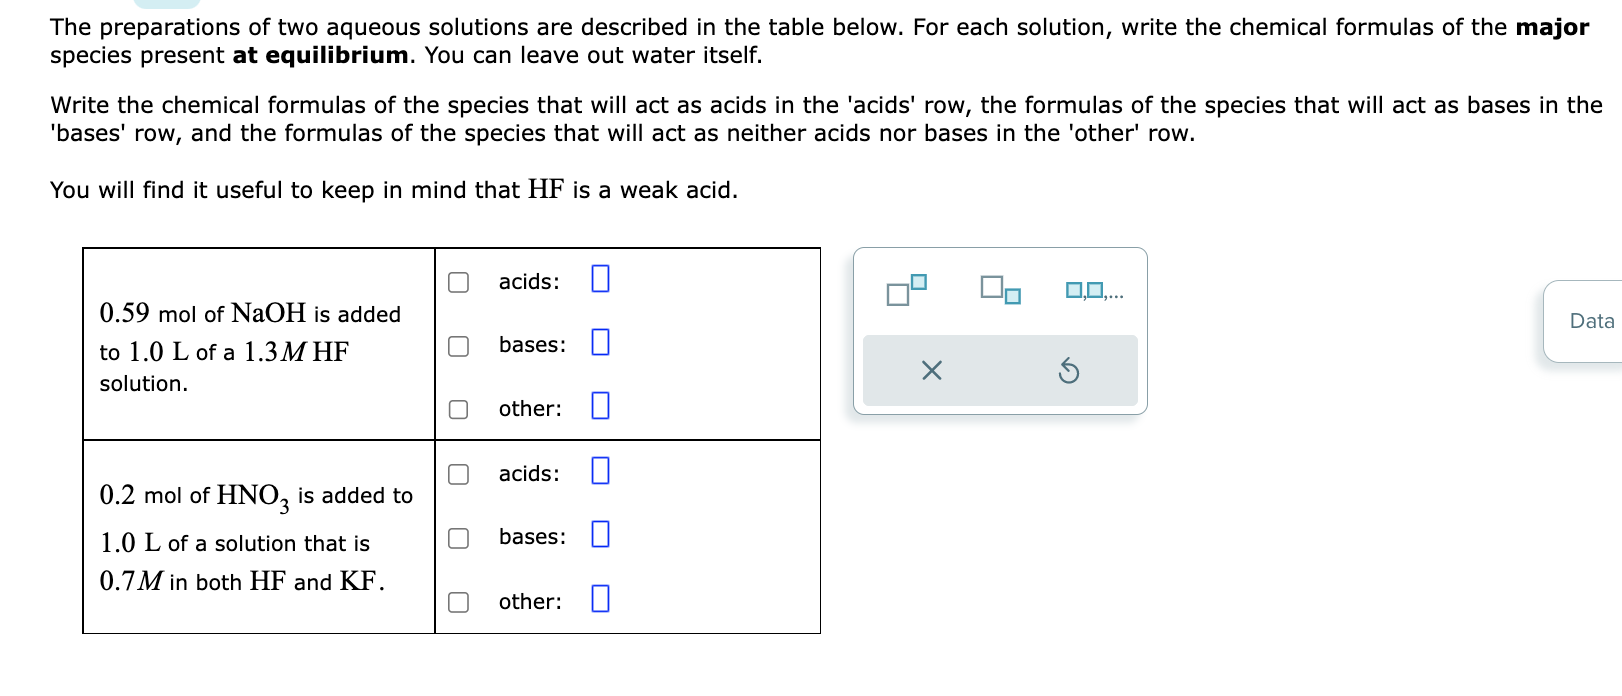Click the other answer box for HNO3 solution
Image resolution: width=1622 pixels, height=696 pixels.
coord(599,599)
